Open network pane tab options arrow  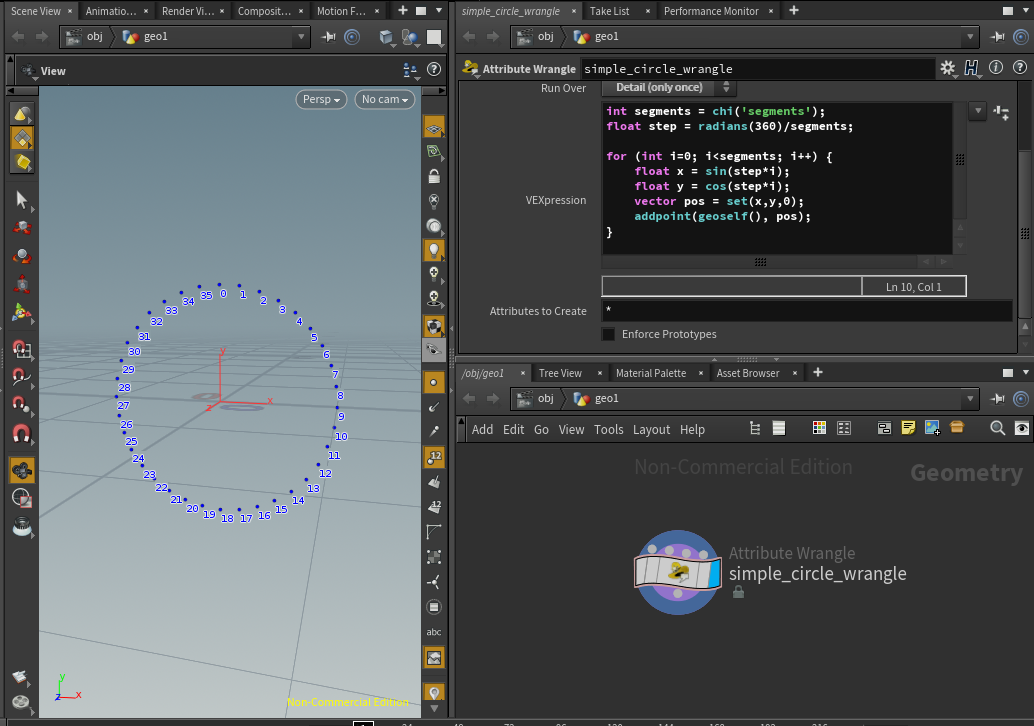[1025, 373]
